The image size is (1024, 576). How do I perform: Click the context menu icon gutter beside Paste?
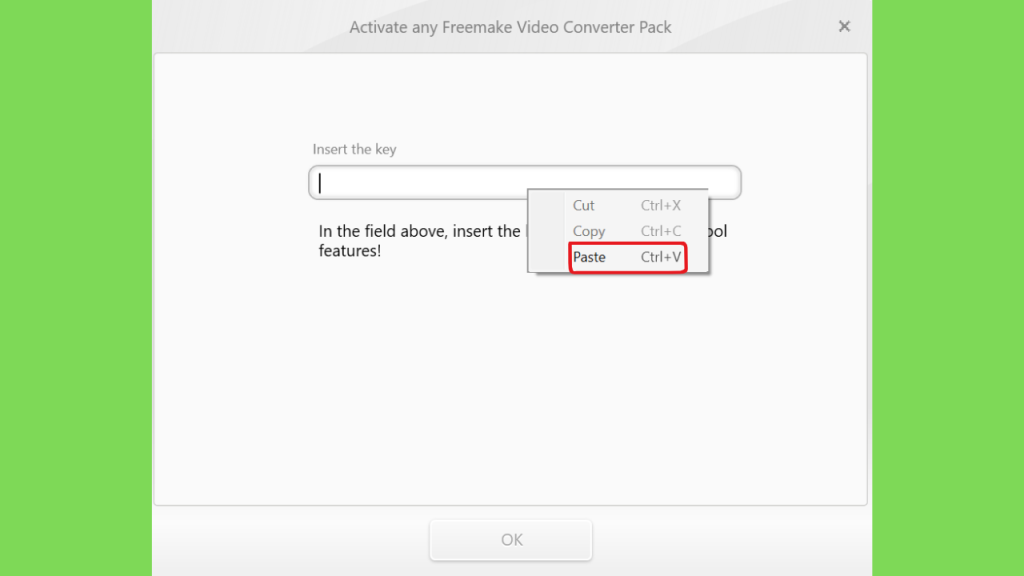547,257
